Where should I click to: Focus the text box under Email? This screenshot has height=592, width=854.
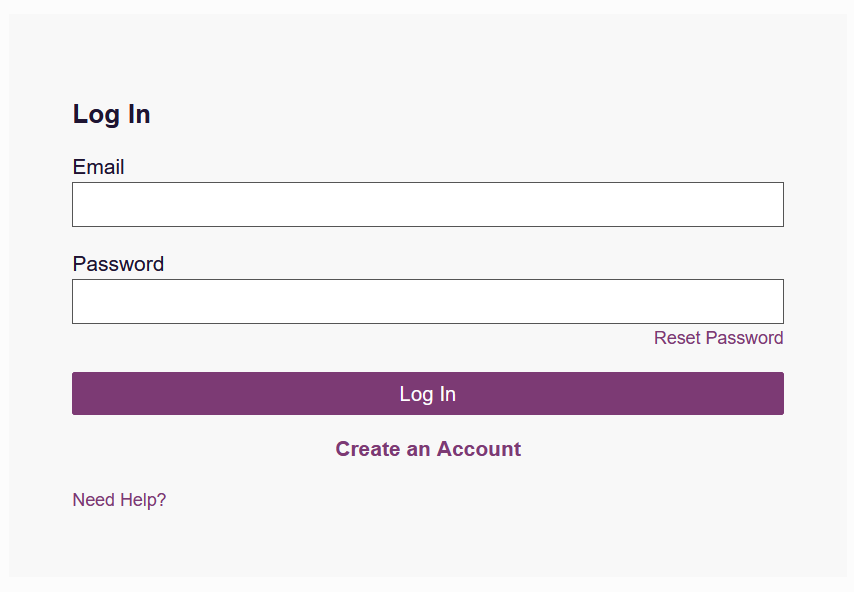coord(427,205)
